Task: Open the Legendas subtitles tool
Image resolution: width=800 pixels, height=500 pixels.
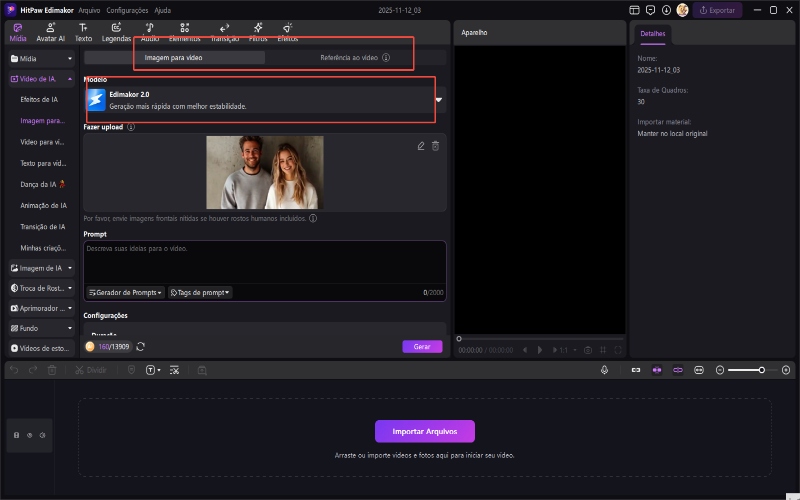Action: tap(116, 31)
